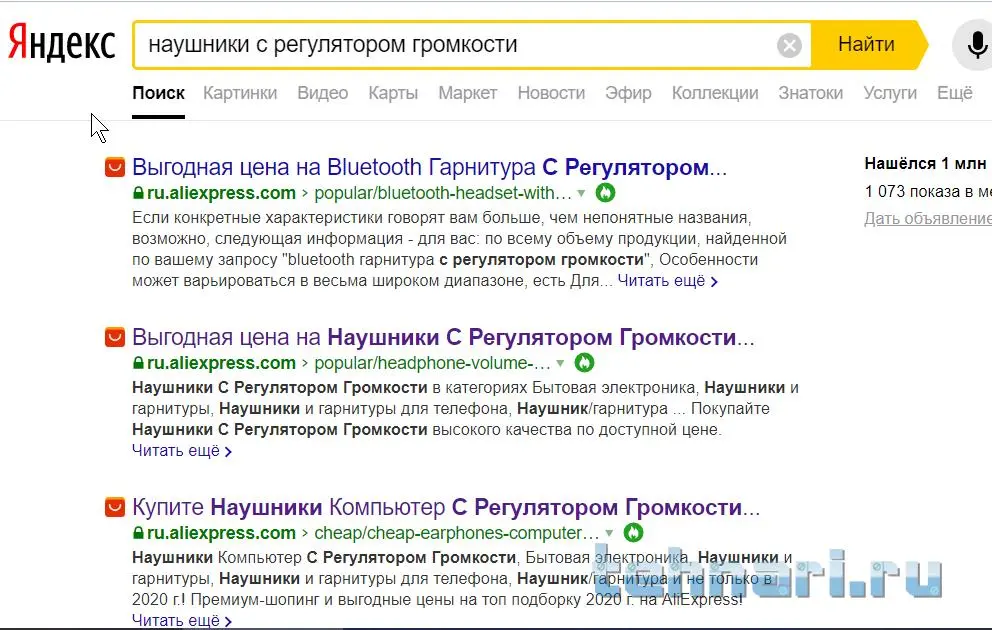The height and width of the screenshot is (630, 992).
Task: Click AliExpress favicon of Купите Наушники Компьютер result
Action: (115, 507)
